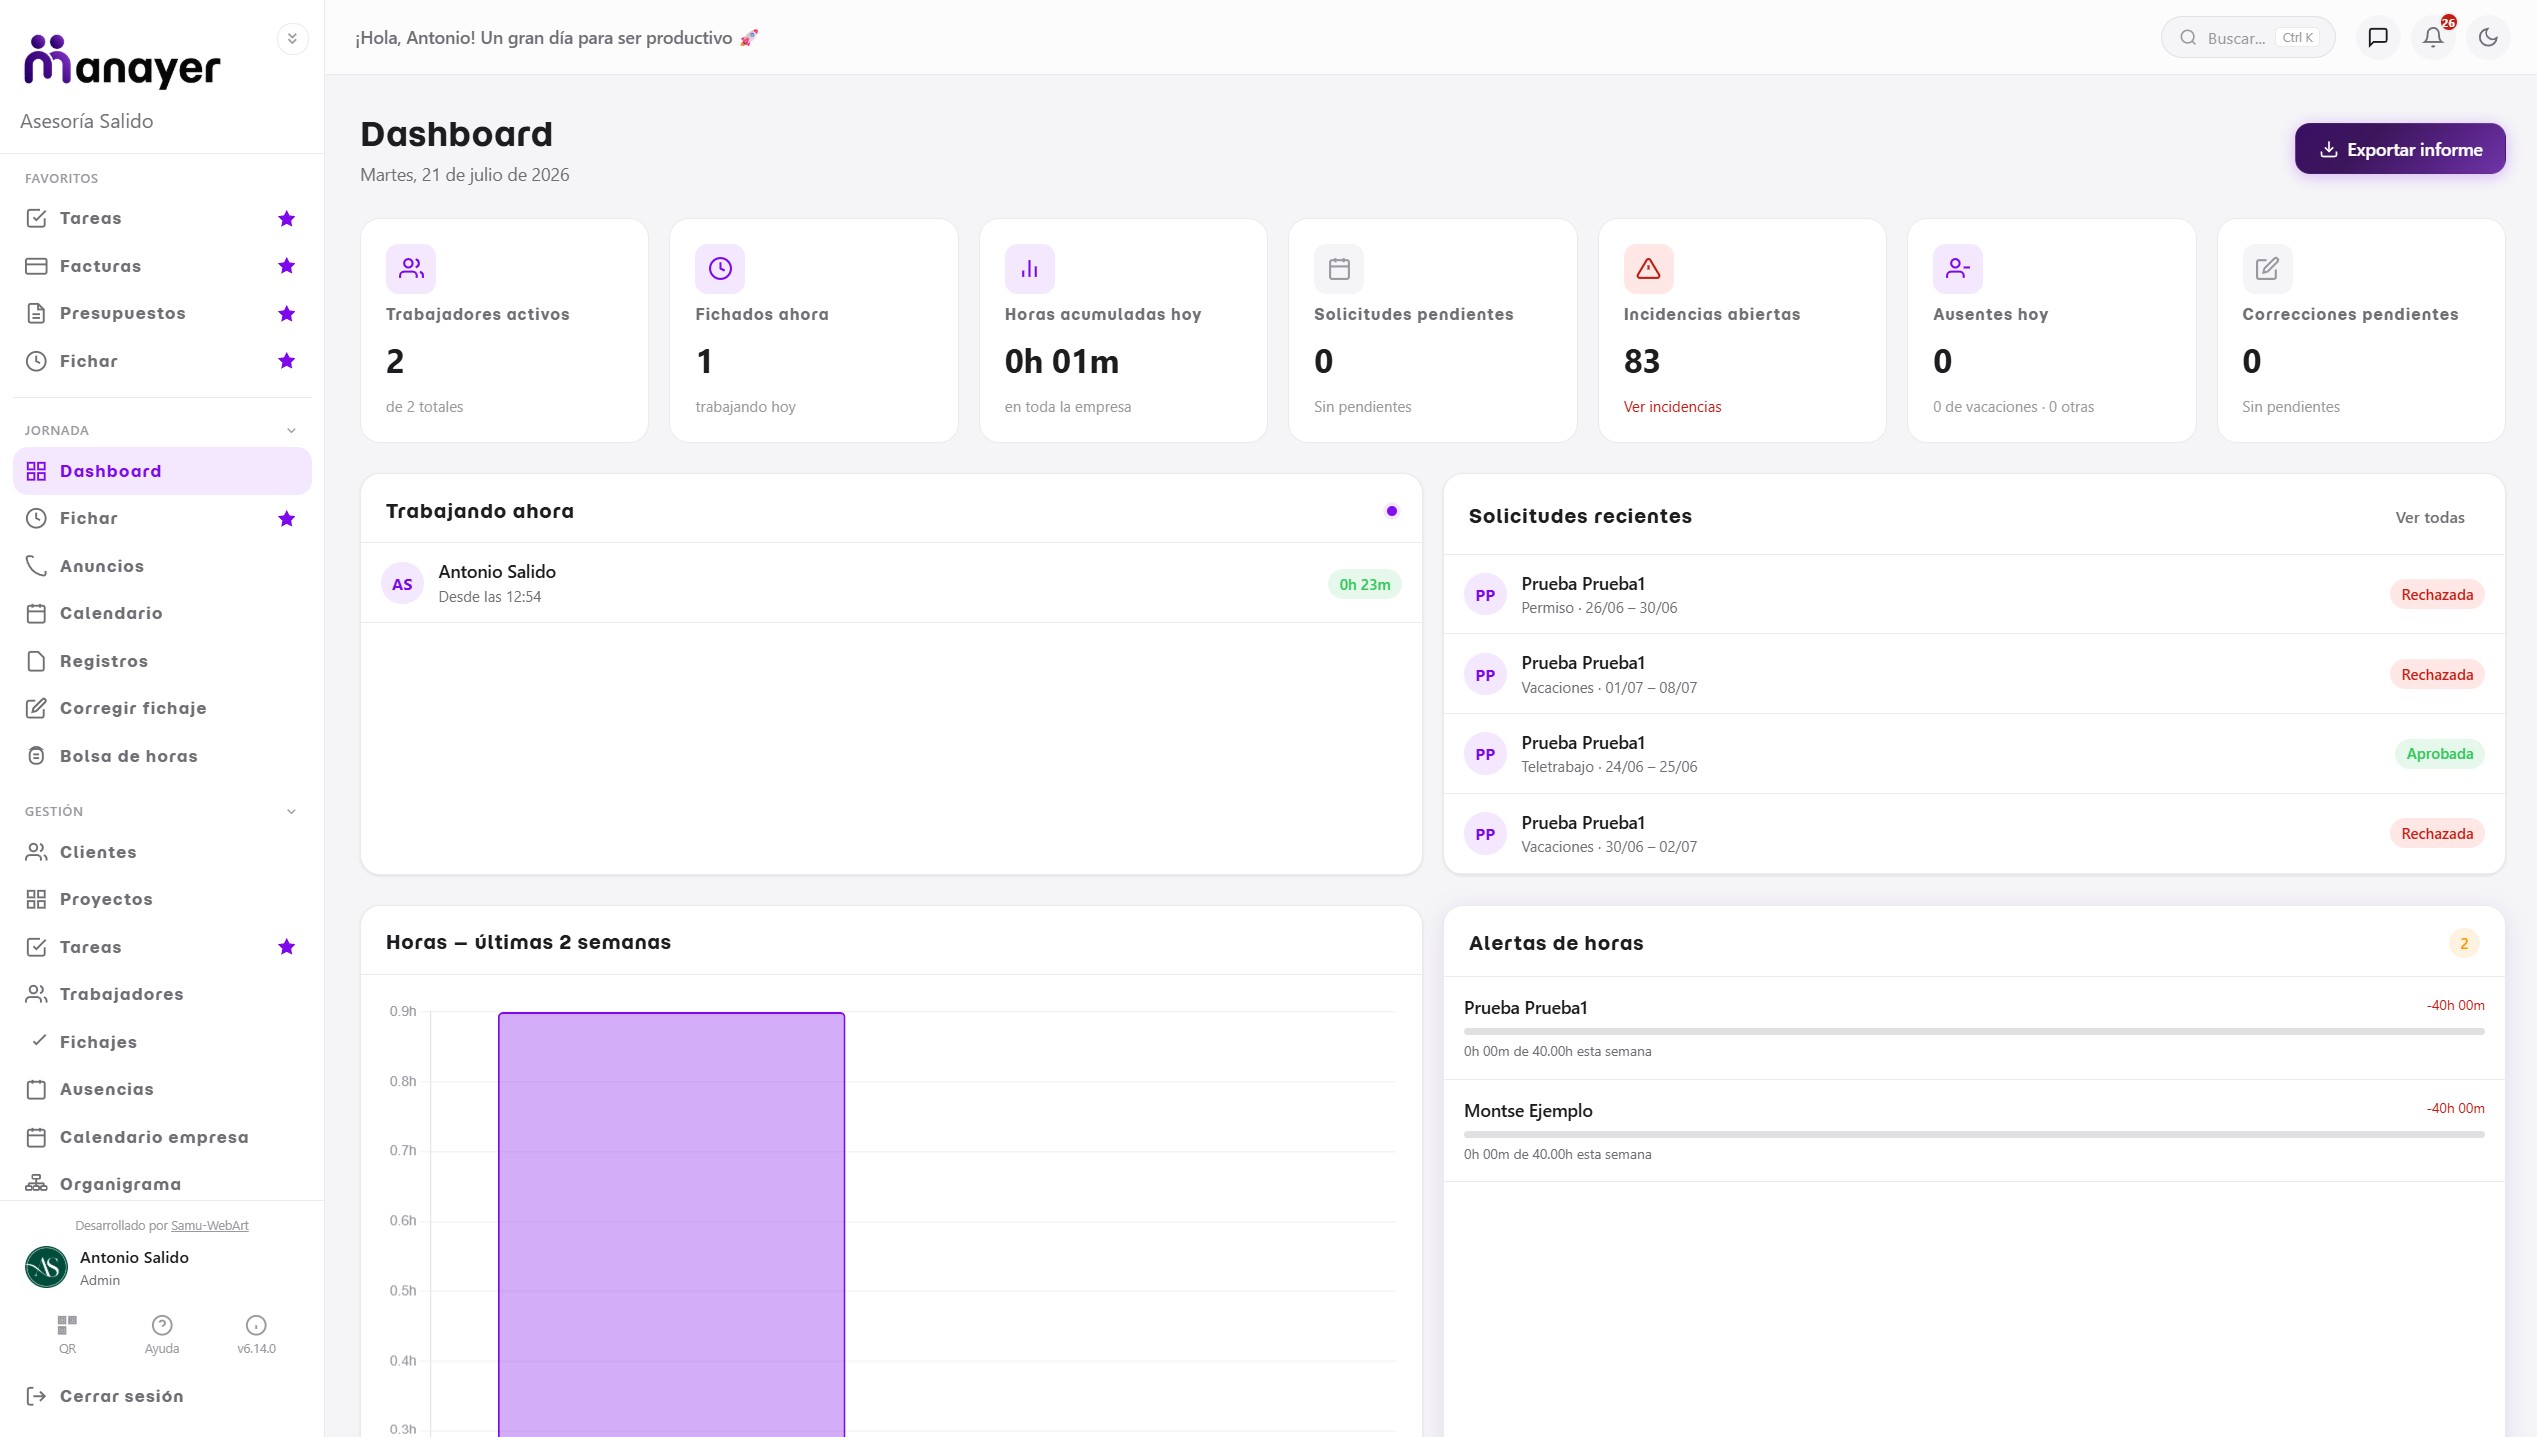Collapse the Jornada section
2537x1437 pixels.
(x=291, y=430)
